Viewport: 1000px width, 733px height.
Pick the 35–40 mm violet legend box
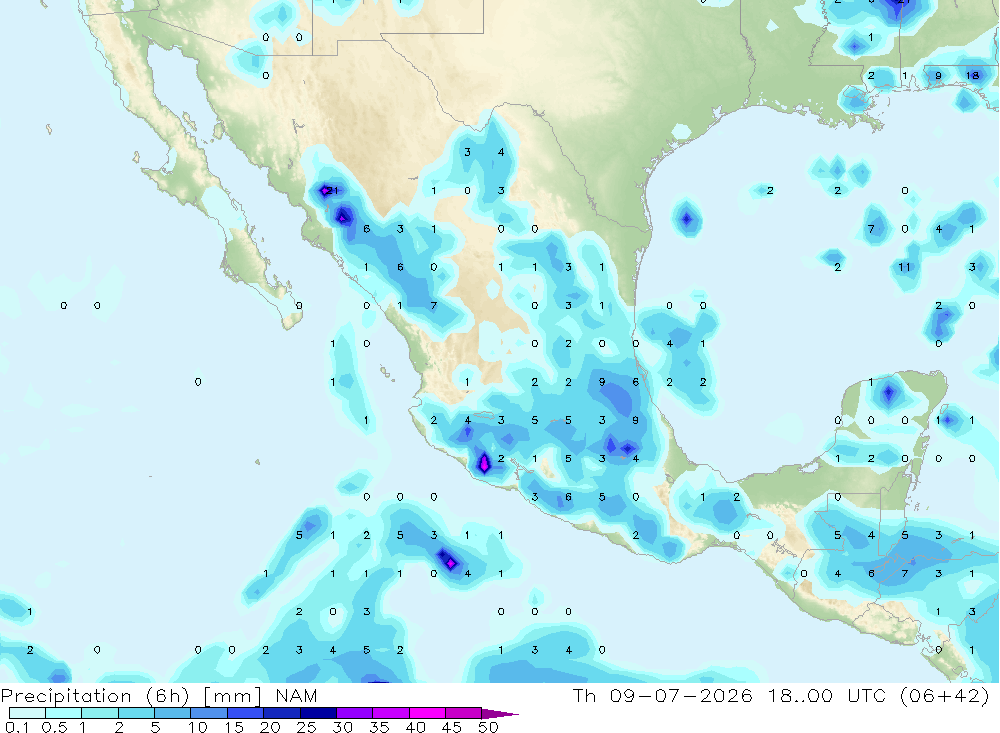click(x=391, y=713)
